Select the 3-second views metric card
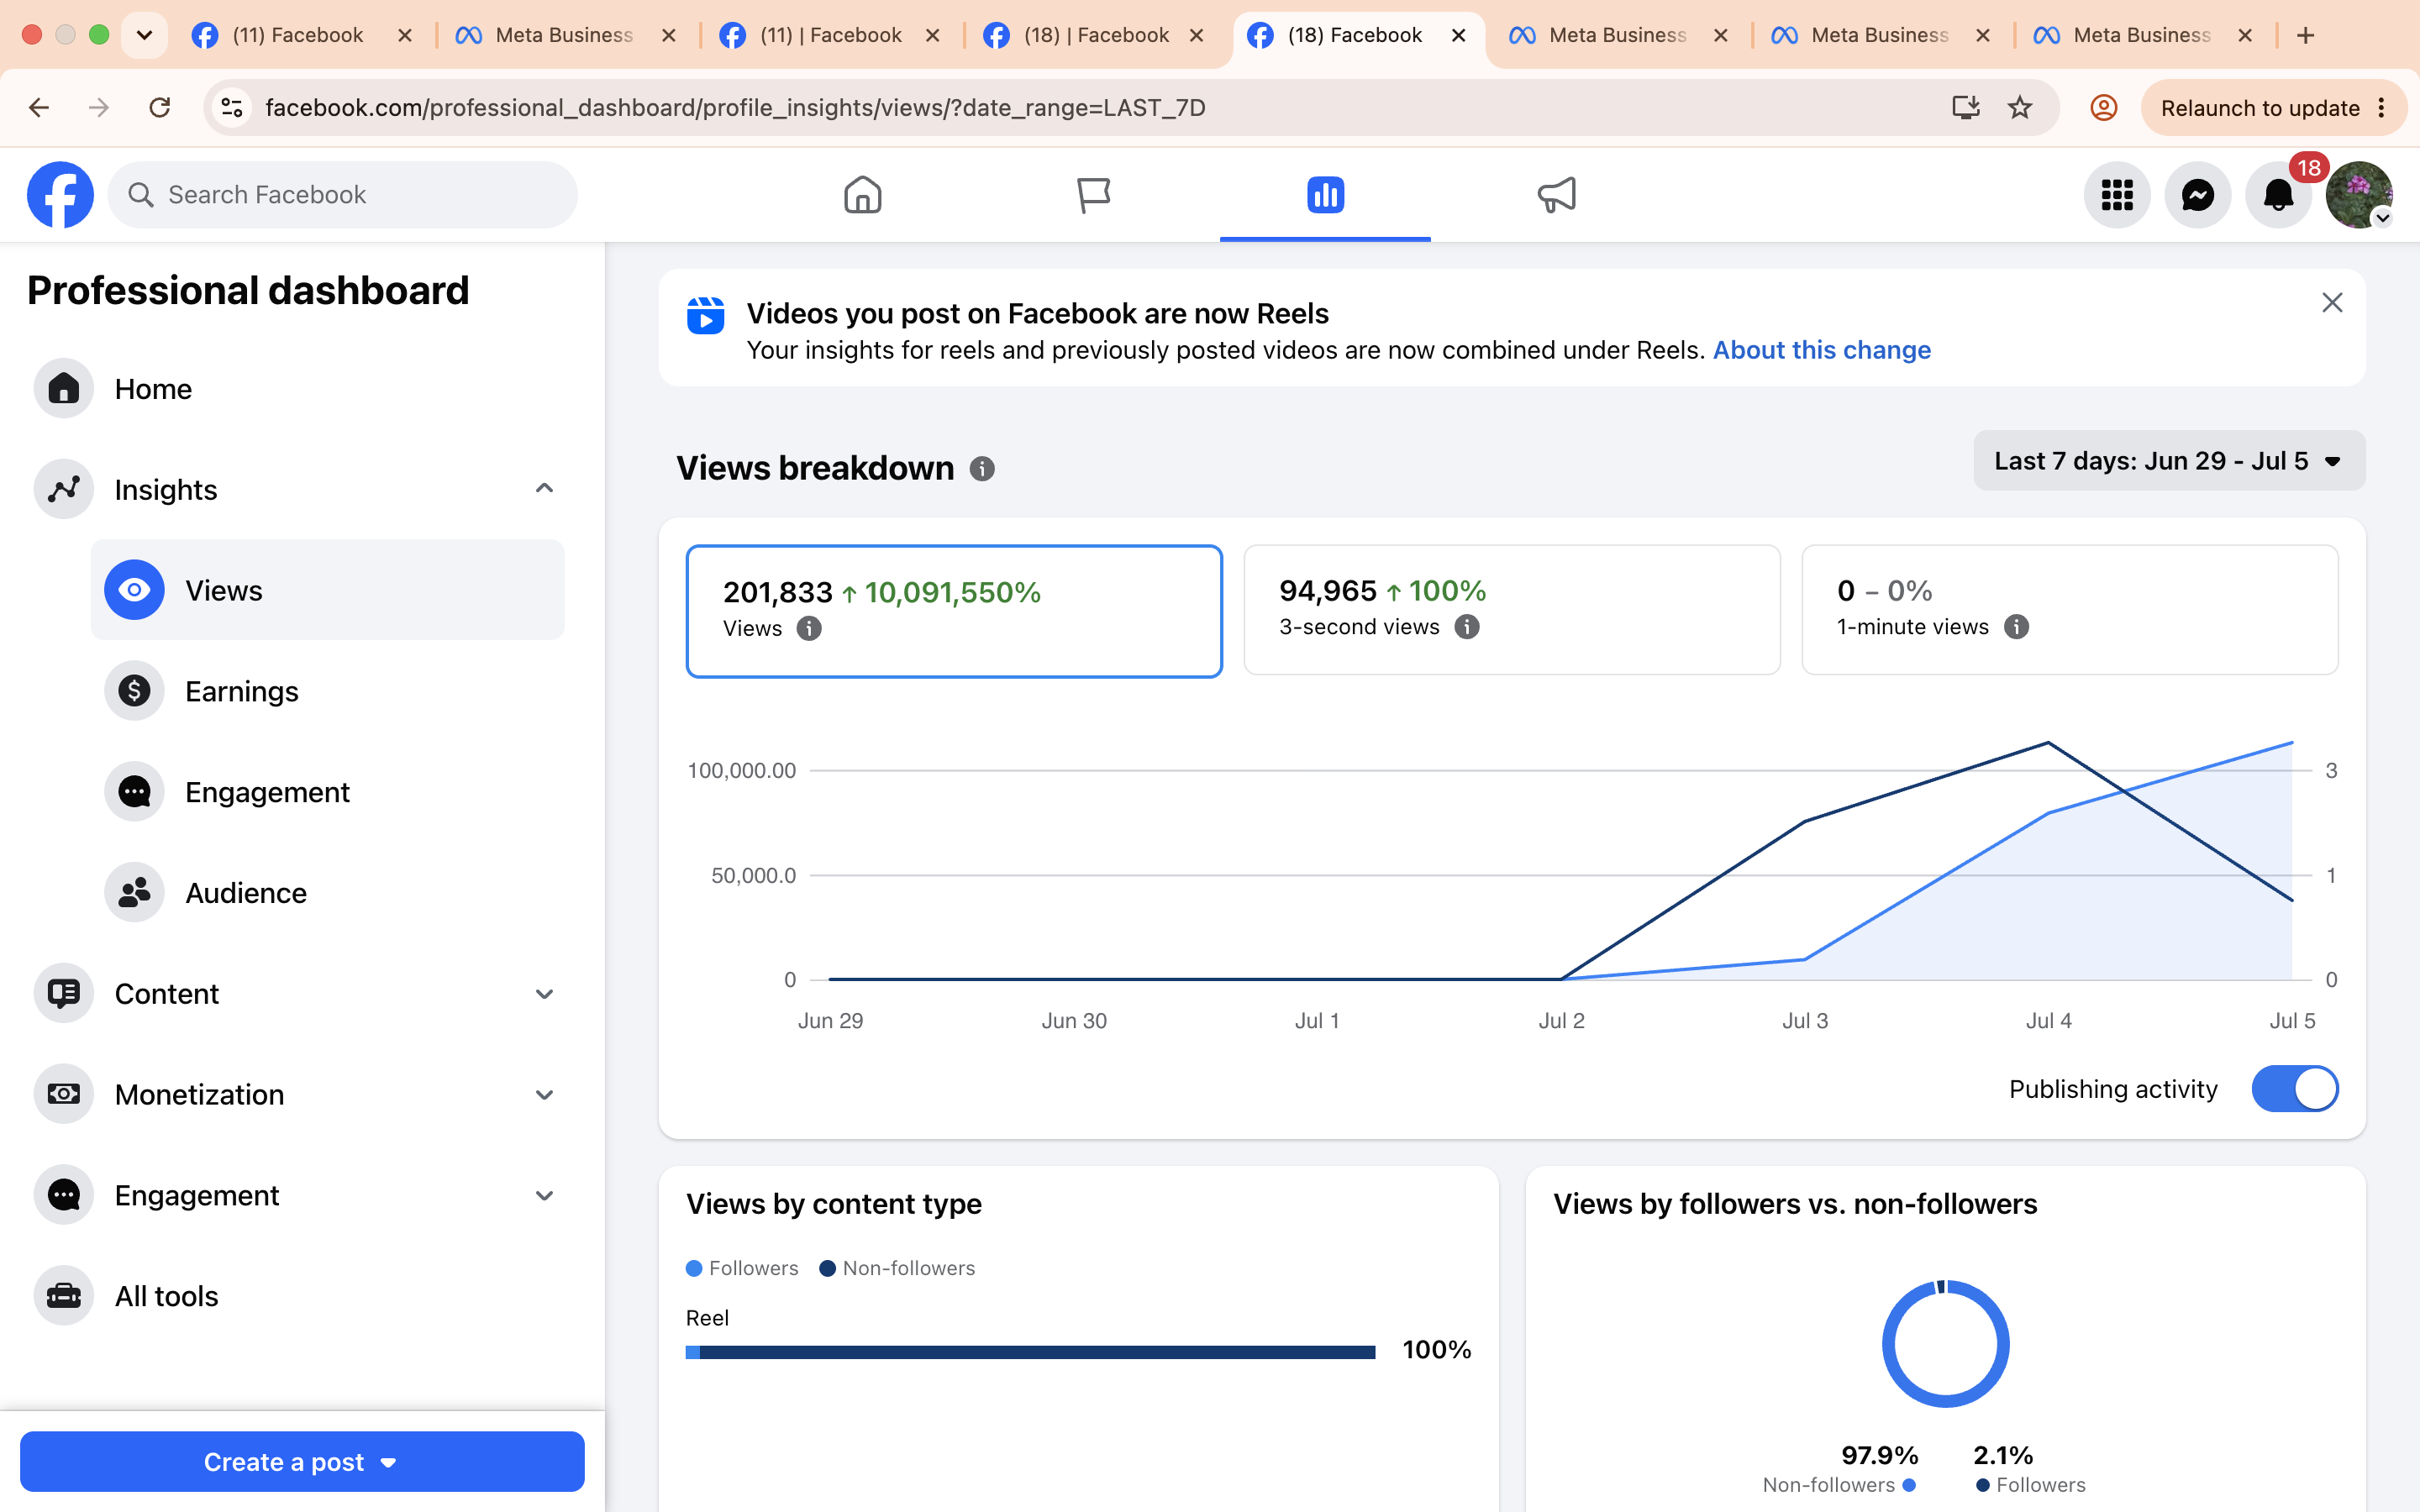2420x1512 pixels. [1511, 610]
